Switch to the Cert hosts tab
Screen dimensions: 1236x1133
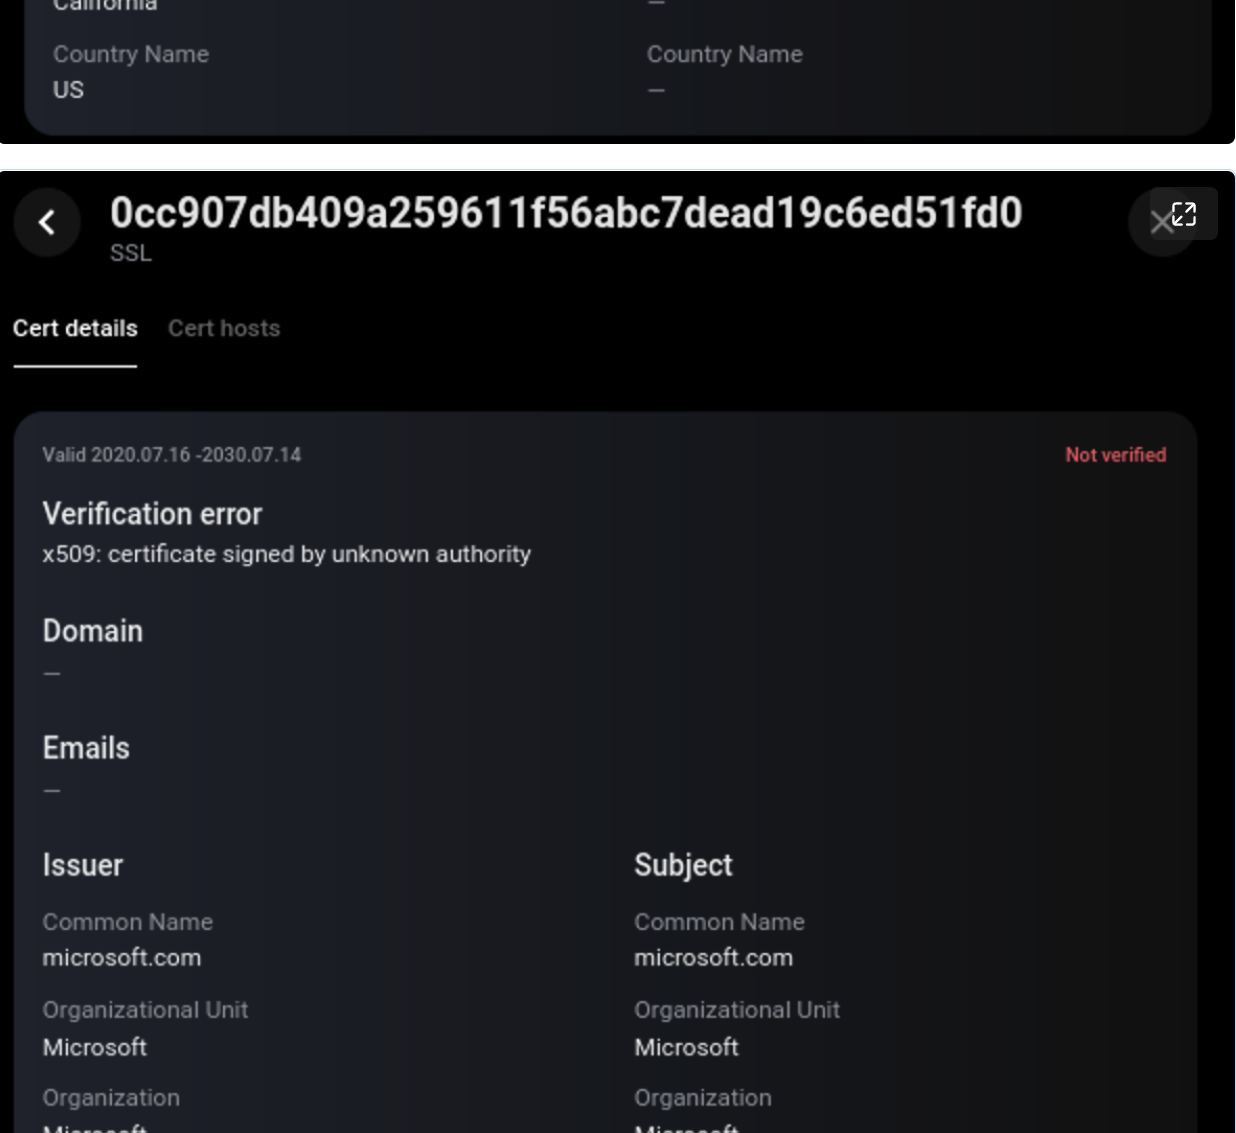[x=224, y=328]
